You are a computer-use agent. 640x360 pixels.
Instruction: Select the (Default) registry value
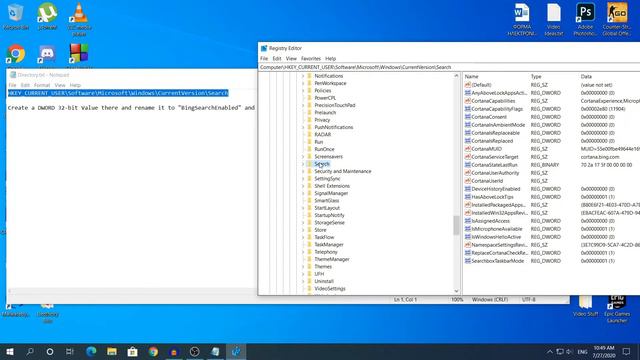[x=481, y=85]
